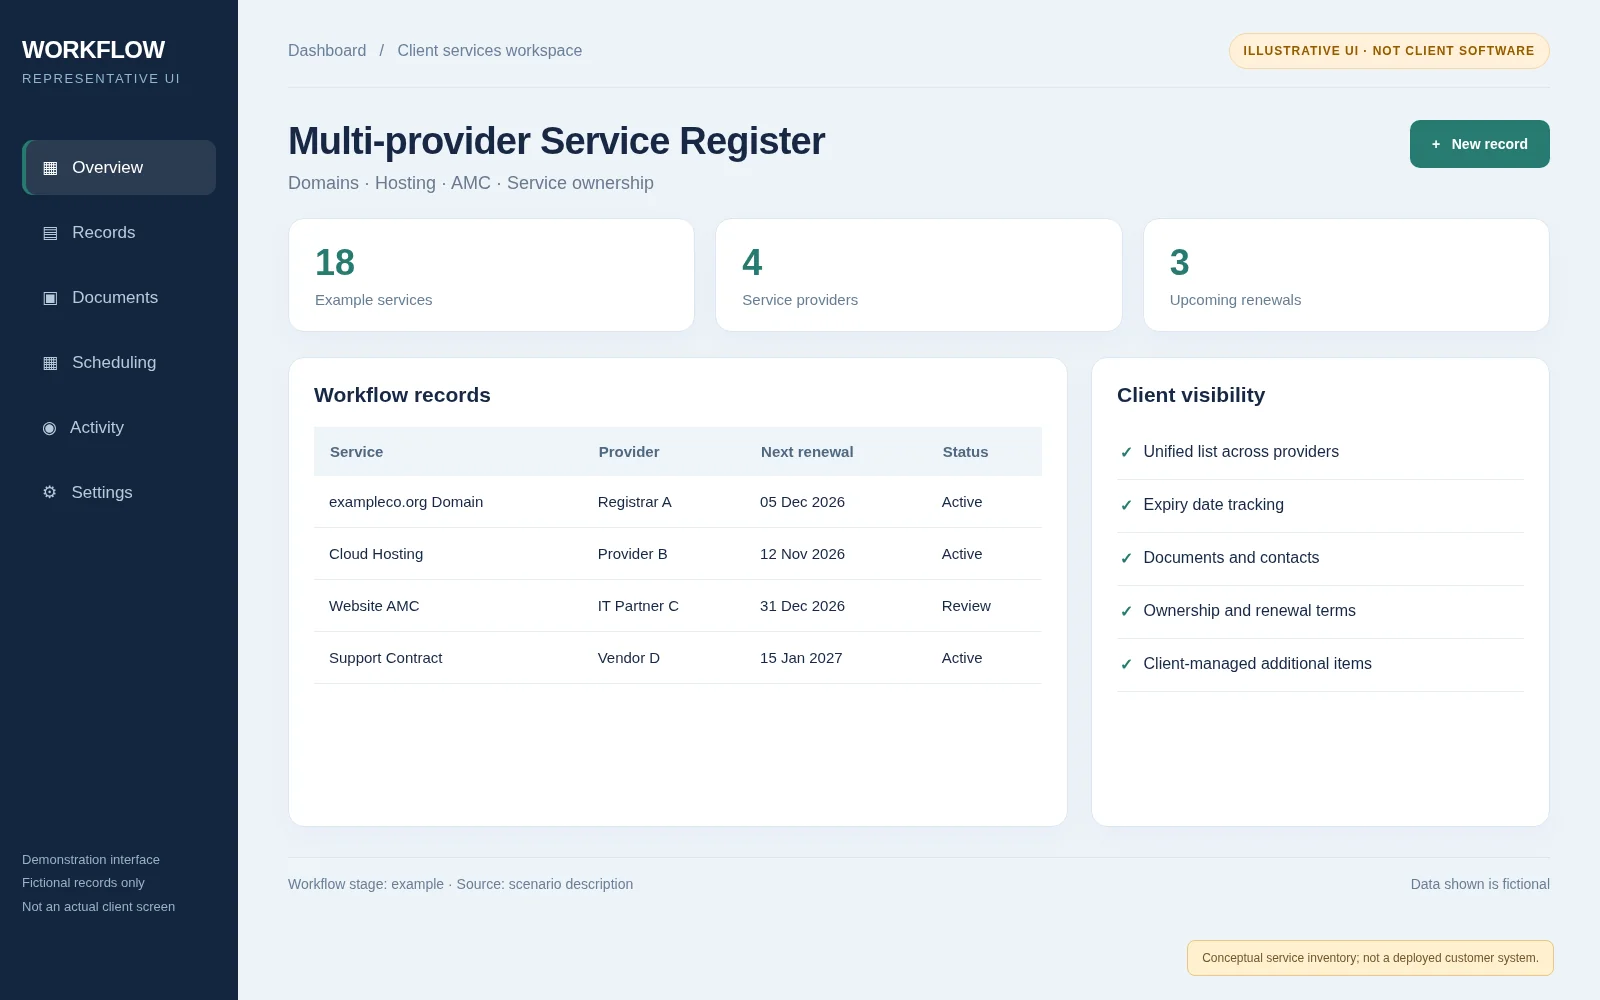Open the Example services stat card
The width and height of the screenshot is (1600, 1000).
[x=491, y=275]
